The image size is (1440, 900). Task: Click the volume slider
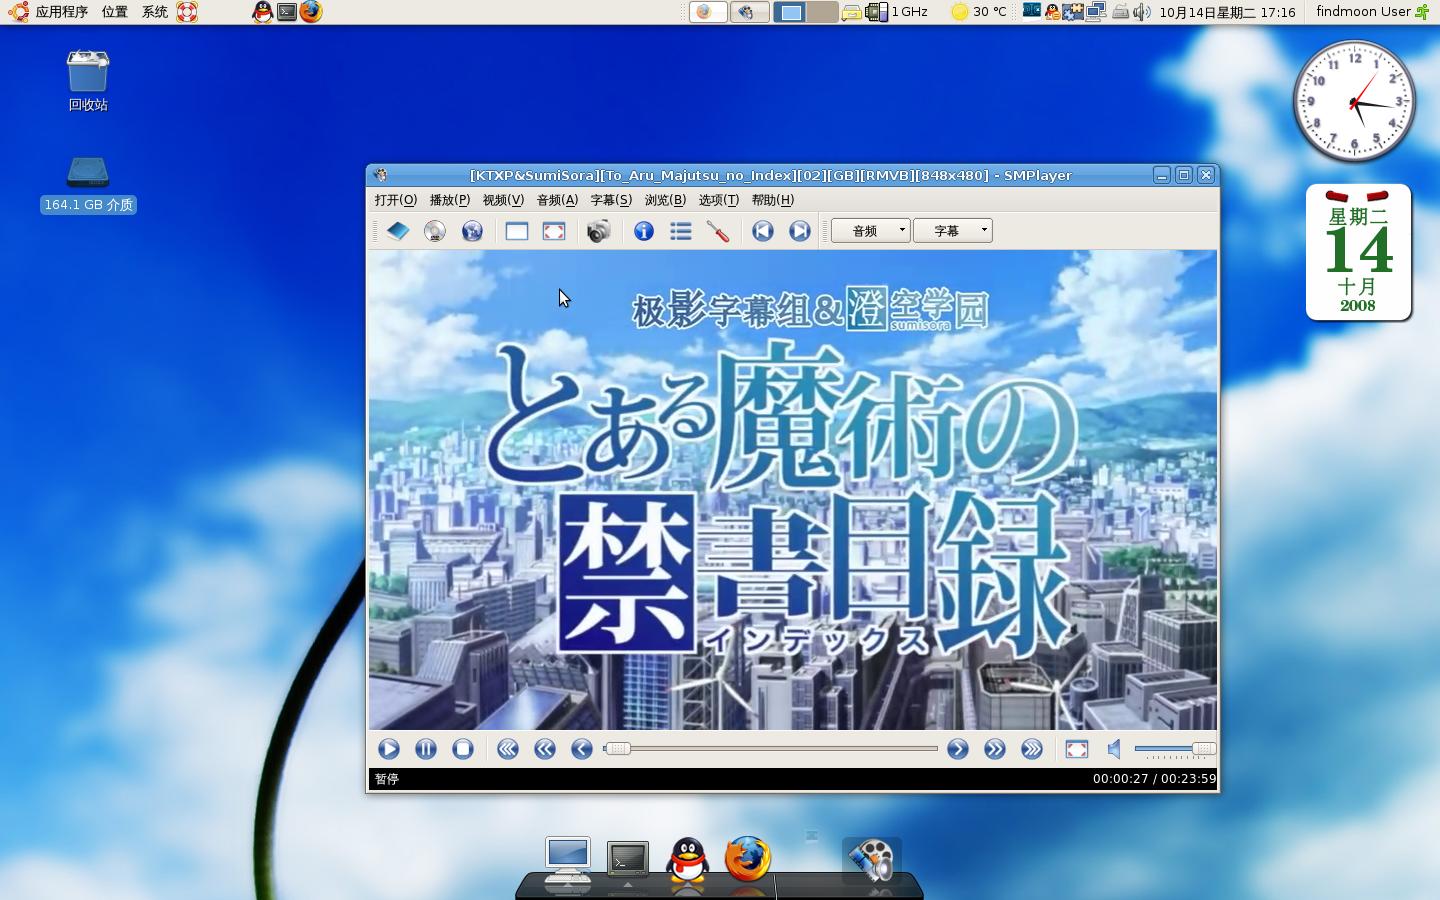point(1174,749)
